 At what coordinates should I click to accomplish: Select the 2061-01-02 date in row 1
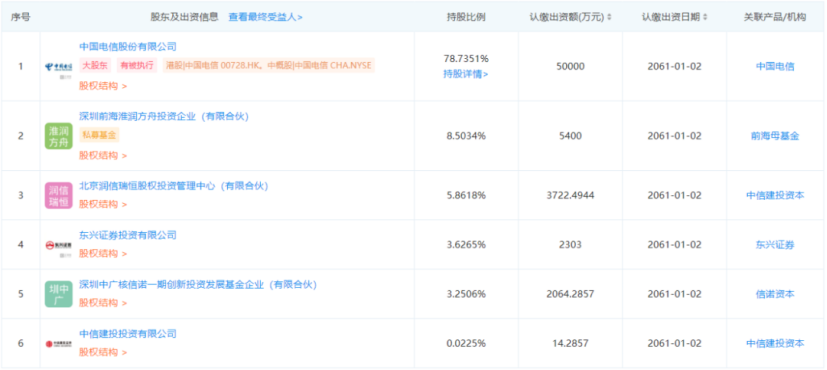(675, 66)
